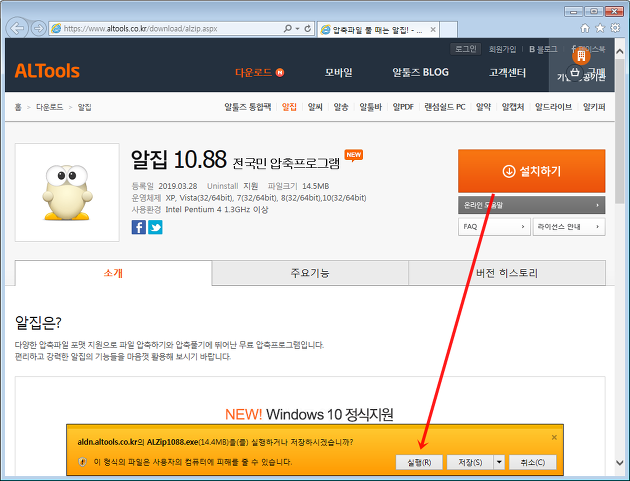Close the download notification bar

point(554,437)
